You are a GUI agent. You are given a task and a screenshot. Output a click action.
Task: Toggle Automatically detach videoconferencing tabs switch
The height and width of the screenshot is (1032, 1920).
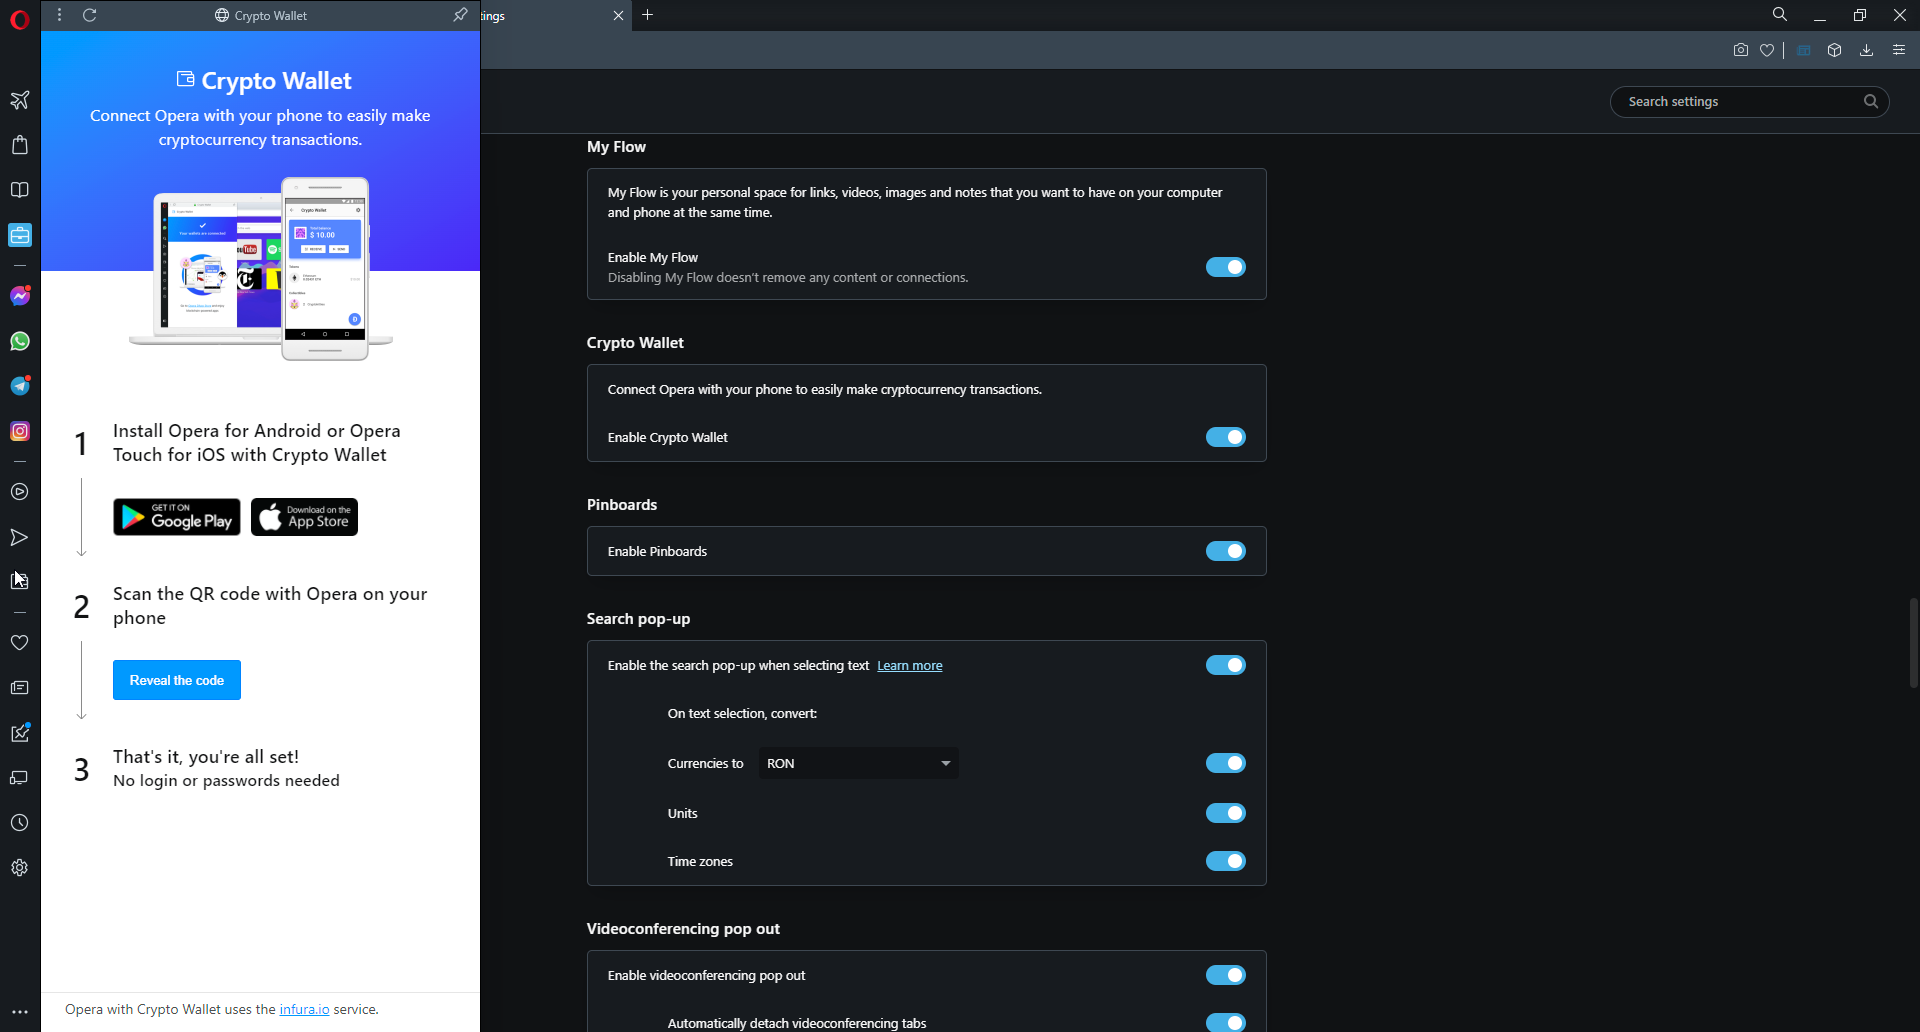(x=1226, y=1023)
